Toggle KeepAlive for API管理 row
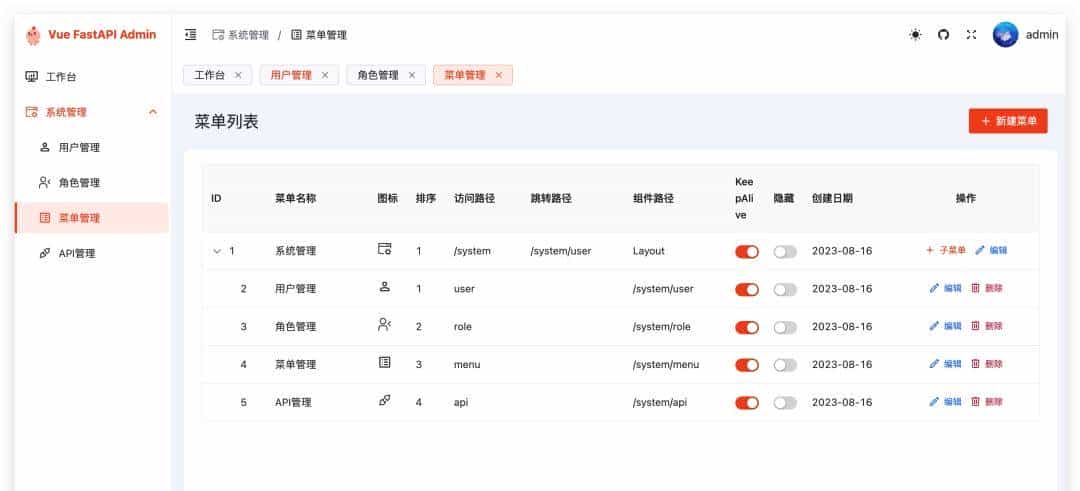 pyautogui.click(x=747, y=403)
